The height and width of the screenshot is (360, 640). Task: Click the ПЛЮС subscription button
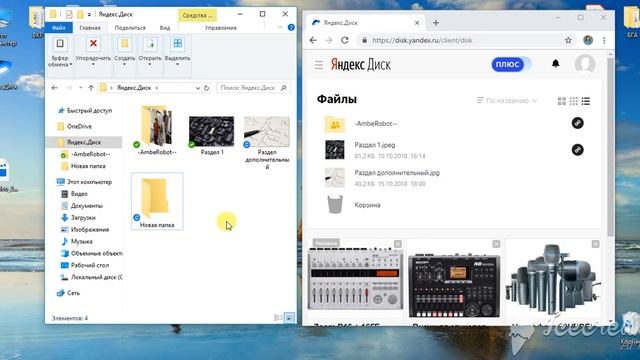coord(508,64)
